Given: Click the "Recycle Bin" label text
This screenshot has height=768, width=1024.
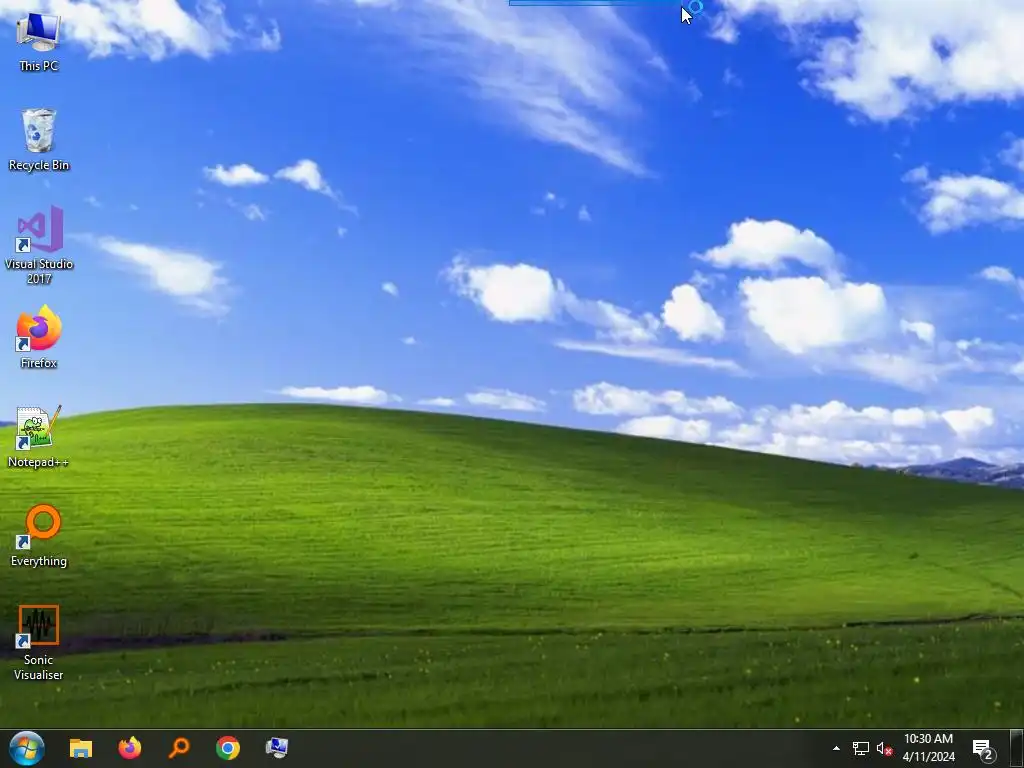Looking at the screenshot, I should [39, 165].
